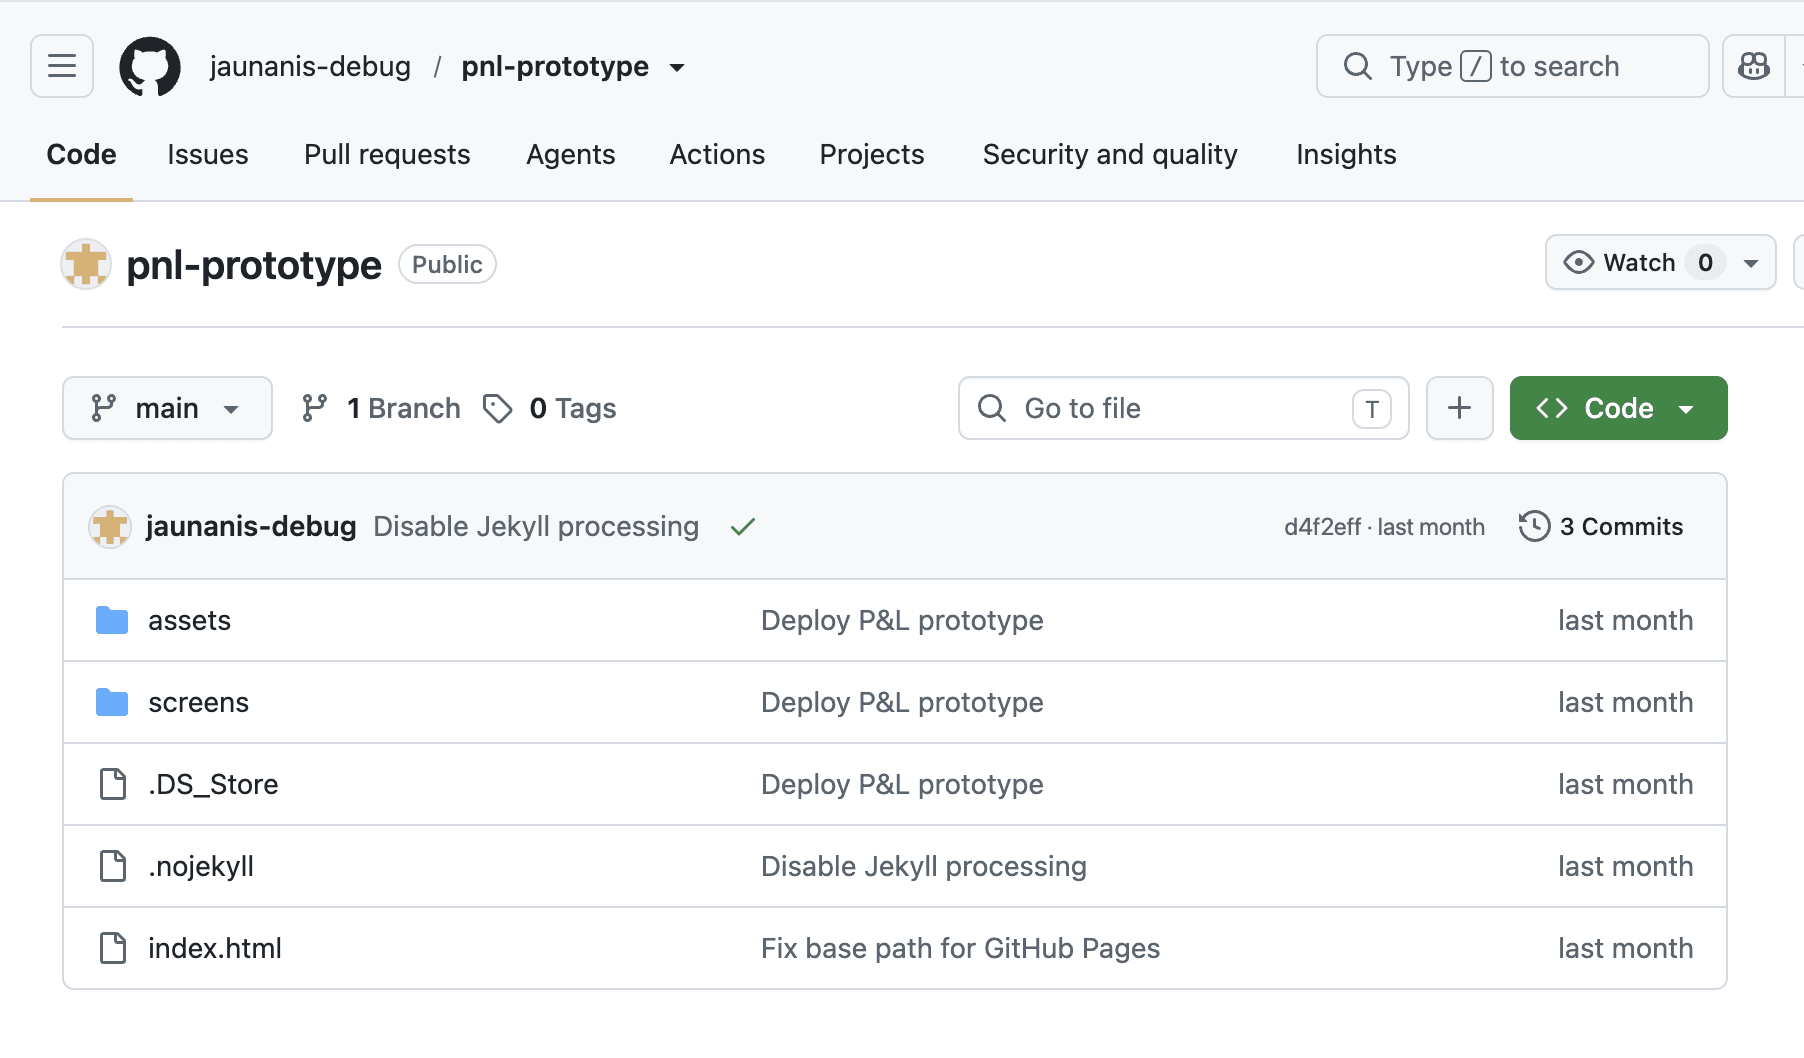Open the hamburger navigation menu
Screen dimensions: 1804x1058
[x=62, y=66]
